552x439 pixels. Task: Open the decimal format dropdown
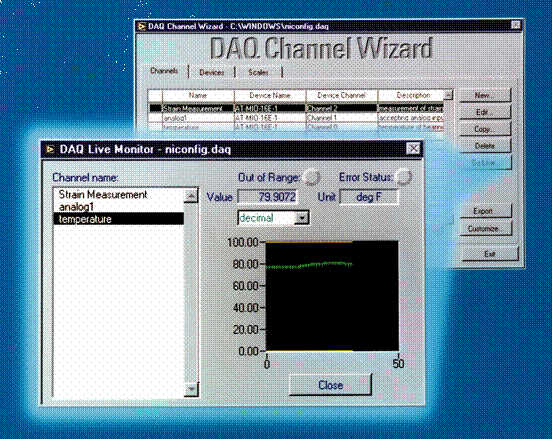(302, 218)
